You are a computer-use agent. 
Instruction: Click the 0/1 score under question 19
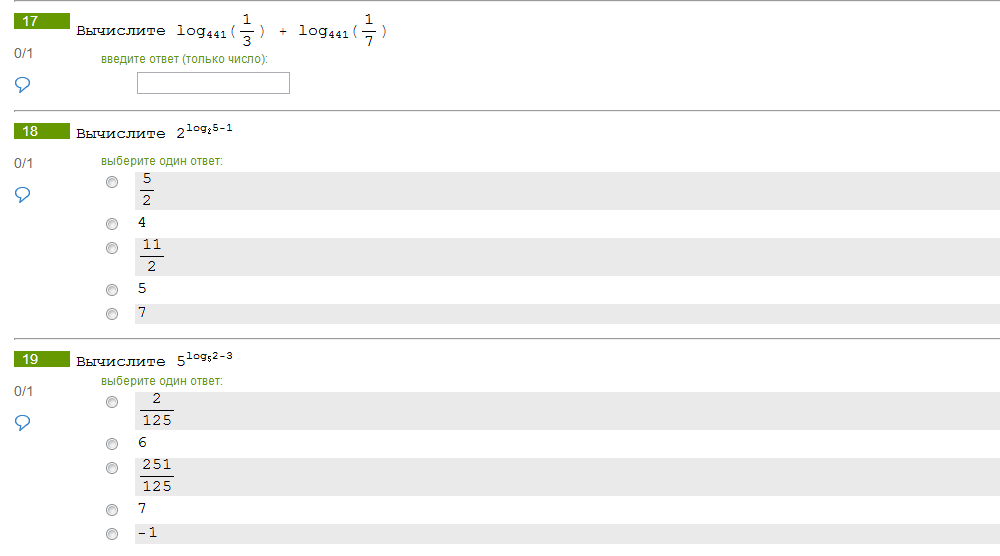pos(24,391)
